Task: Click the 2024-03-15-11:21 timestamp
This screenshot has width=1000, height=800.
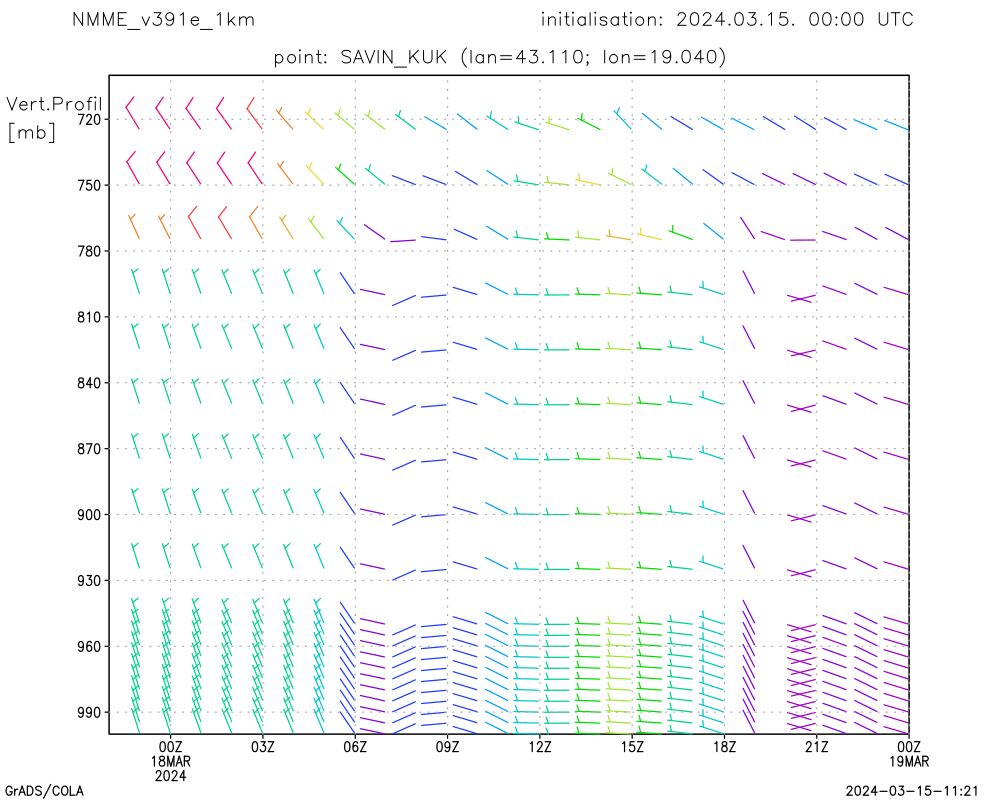Action: [x=912, y=791]
